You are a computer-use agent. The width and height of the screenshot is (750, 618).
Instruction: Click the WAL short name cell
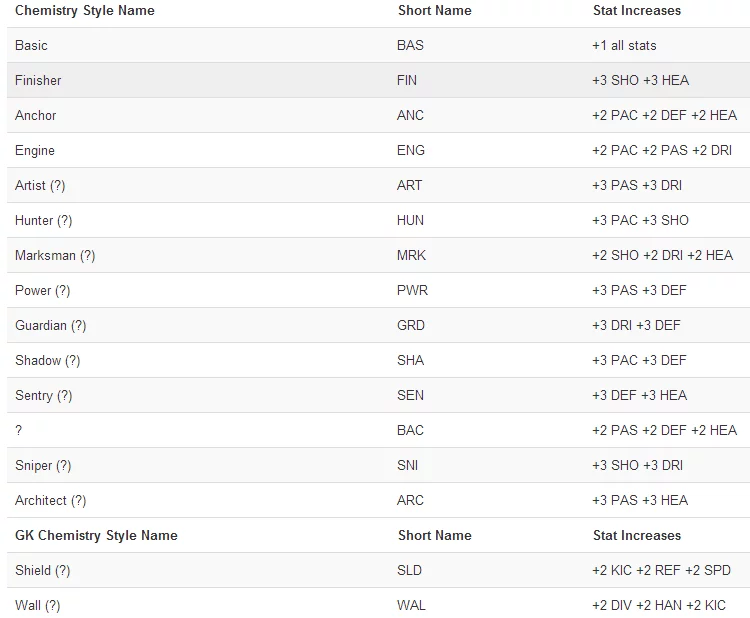pyautogui.click(x=411, y=605)
